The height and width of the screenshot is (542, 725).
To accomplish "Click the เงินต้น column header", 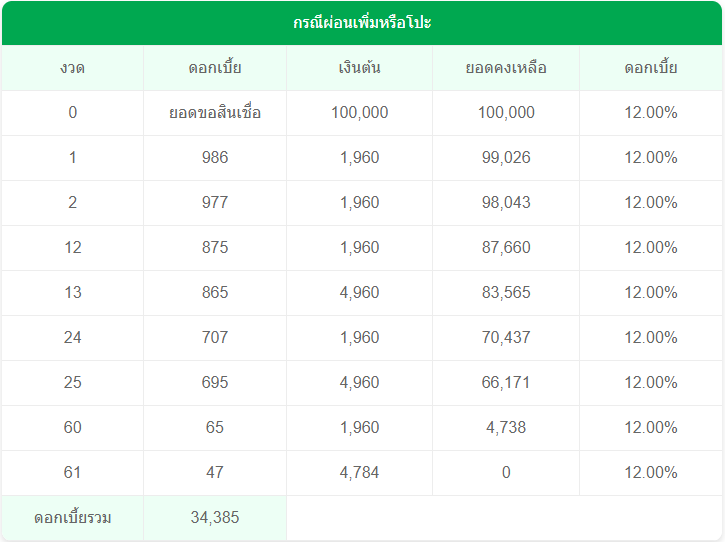I will [x=359, y=68].
